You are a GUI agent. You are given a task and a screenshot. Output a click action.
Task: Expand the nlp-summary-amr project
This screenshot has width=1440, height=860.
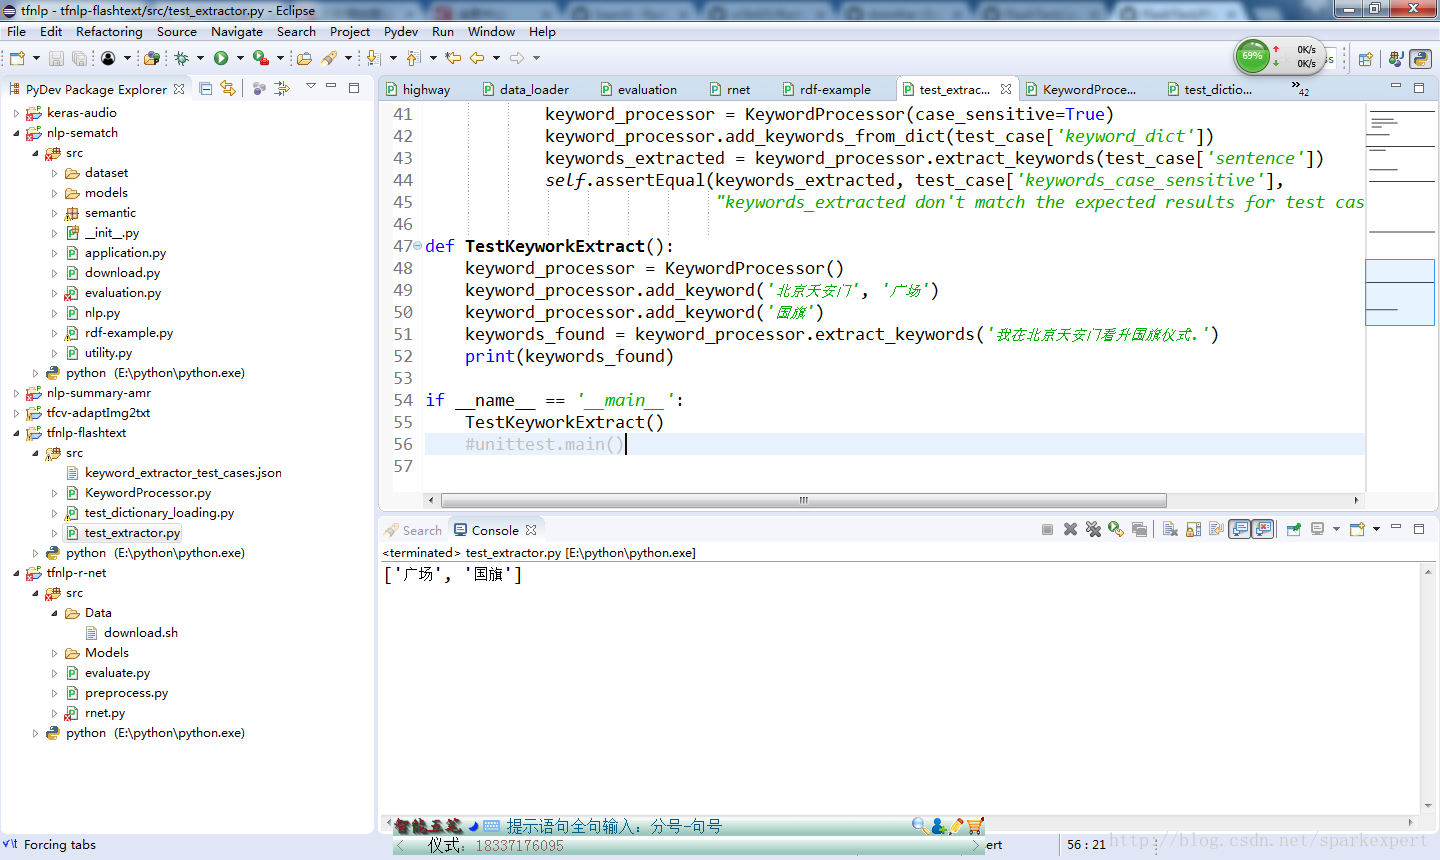tap(16, 393)
